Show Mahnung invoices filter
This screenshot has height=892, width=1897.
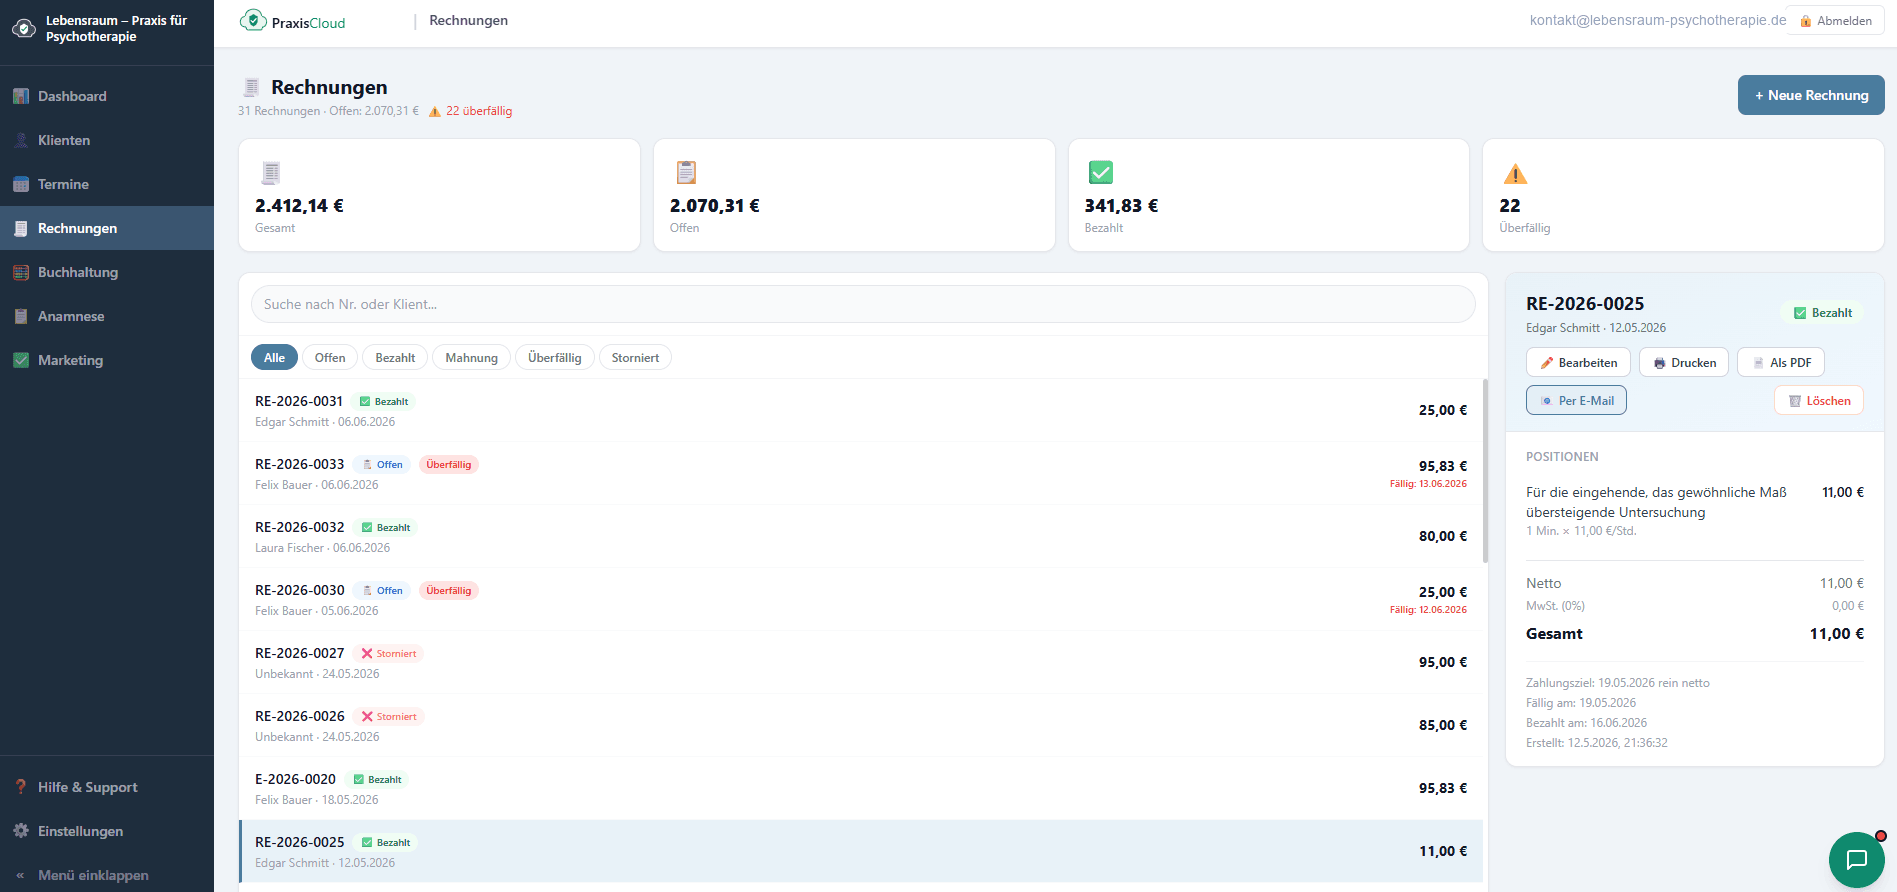coord(472,358)
